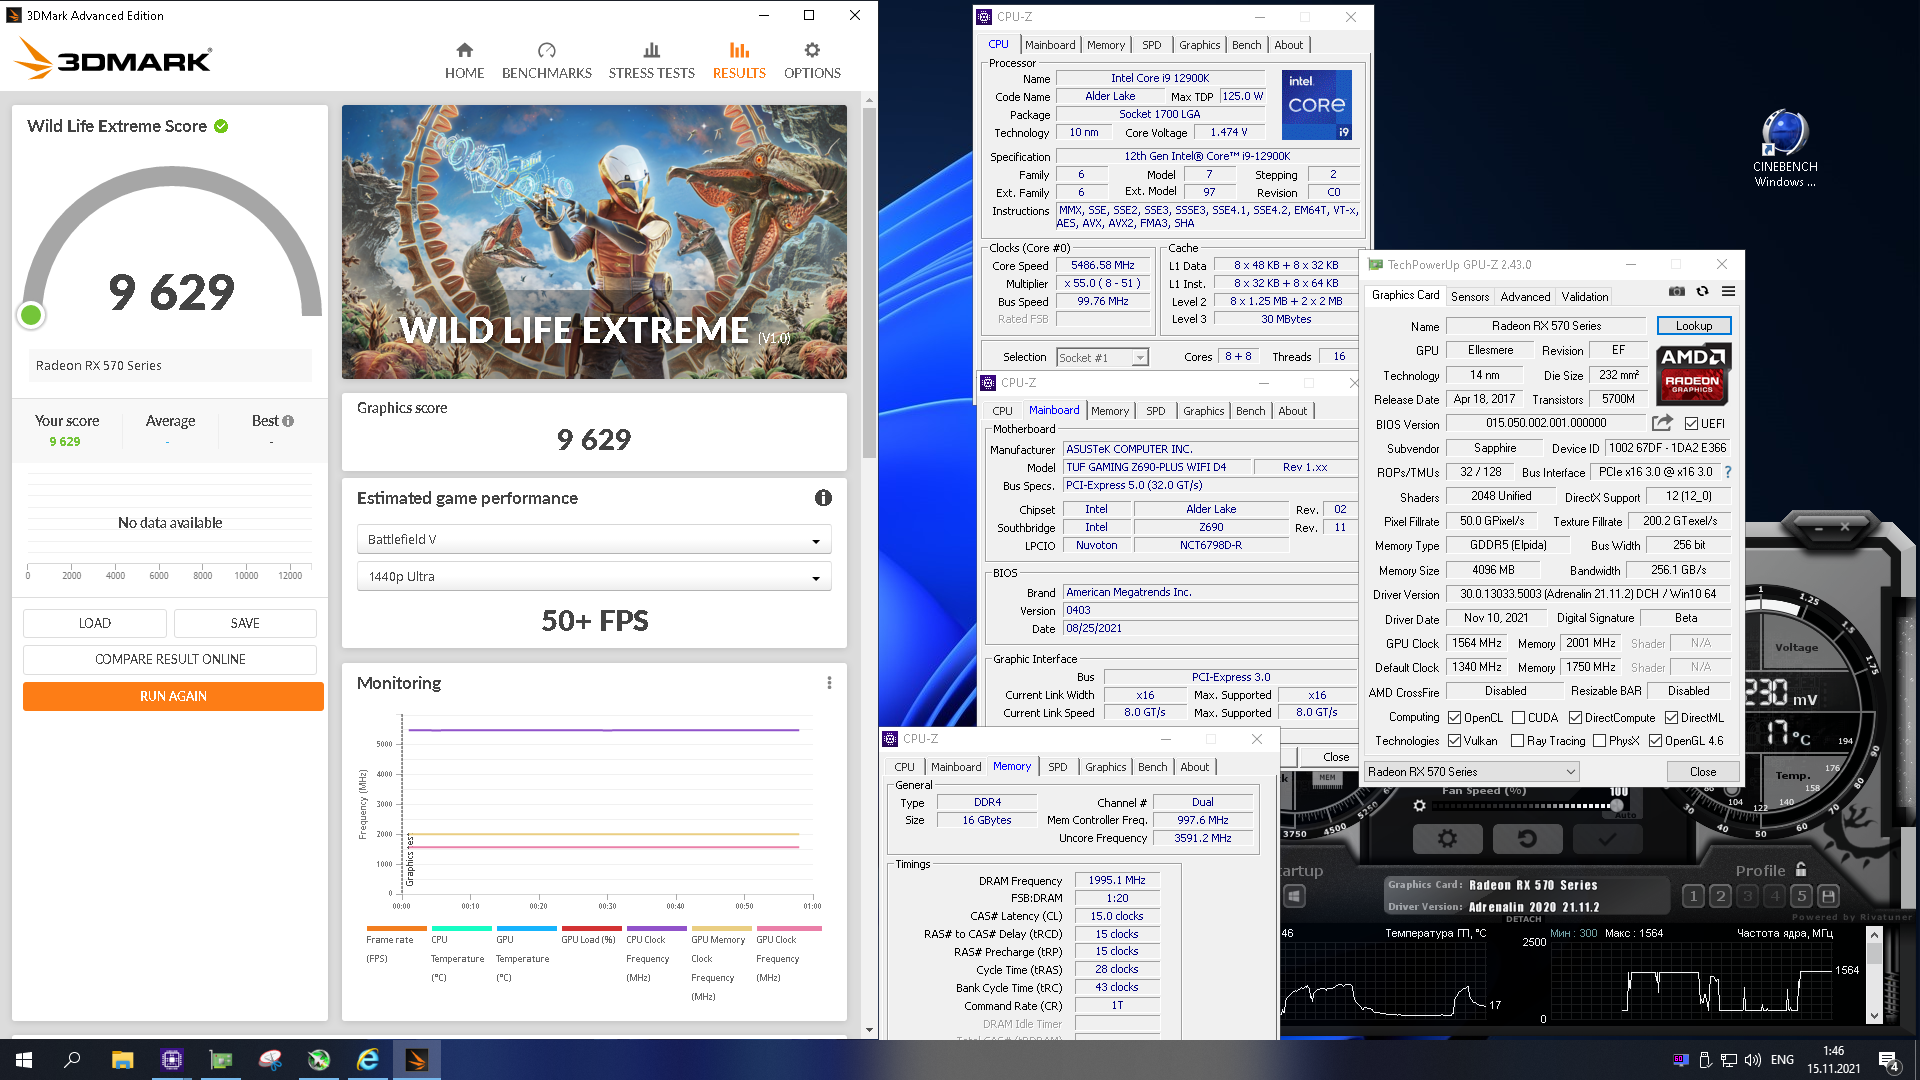Click GPU-Z Close button
The image size is (1920, 1080).
coord(1703,772)
